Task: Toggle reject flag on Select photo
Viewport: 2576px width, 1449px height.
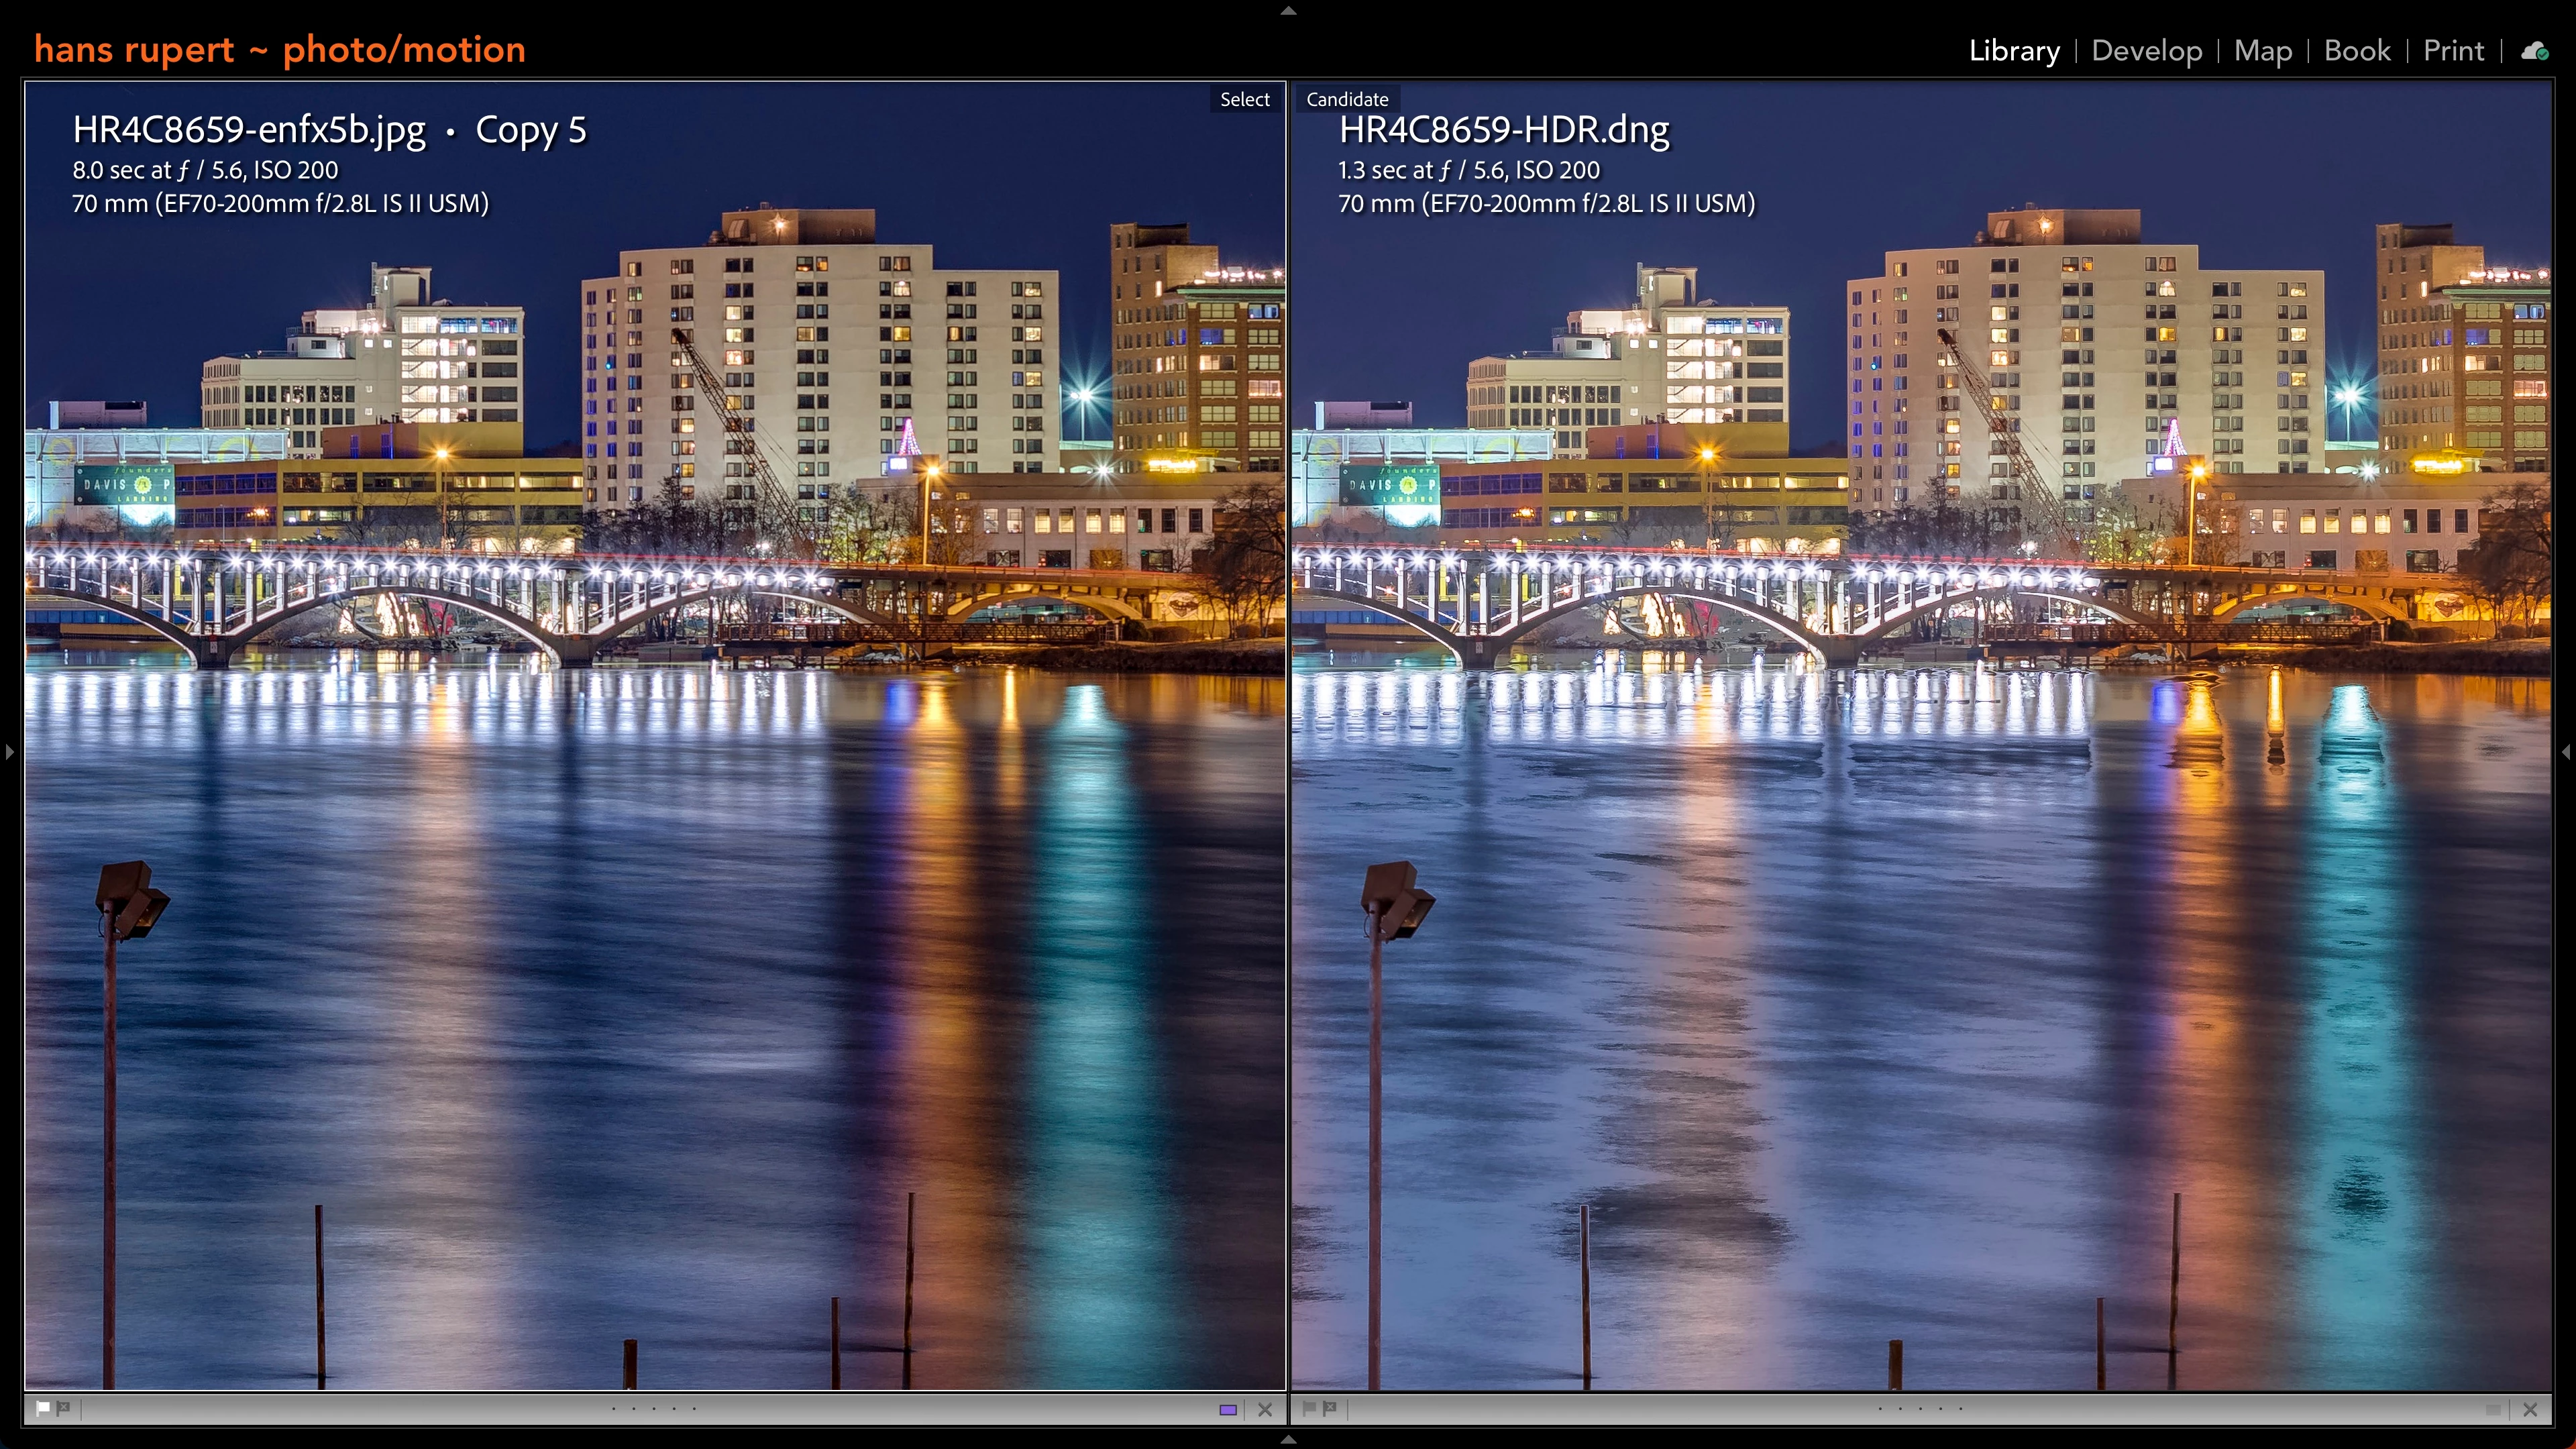Action: coord(64,1408)
